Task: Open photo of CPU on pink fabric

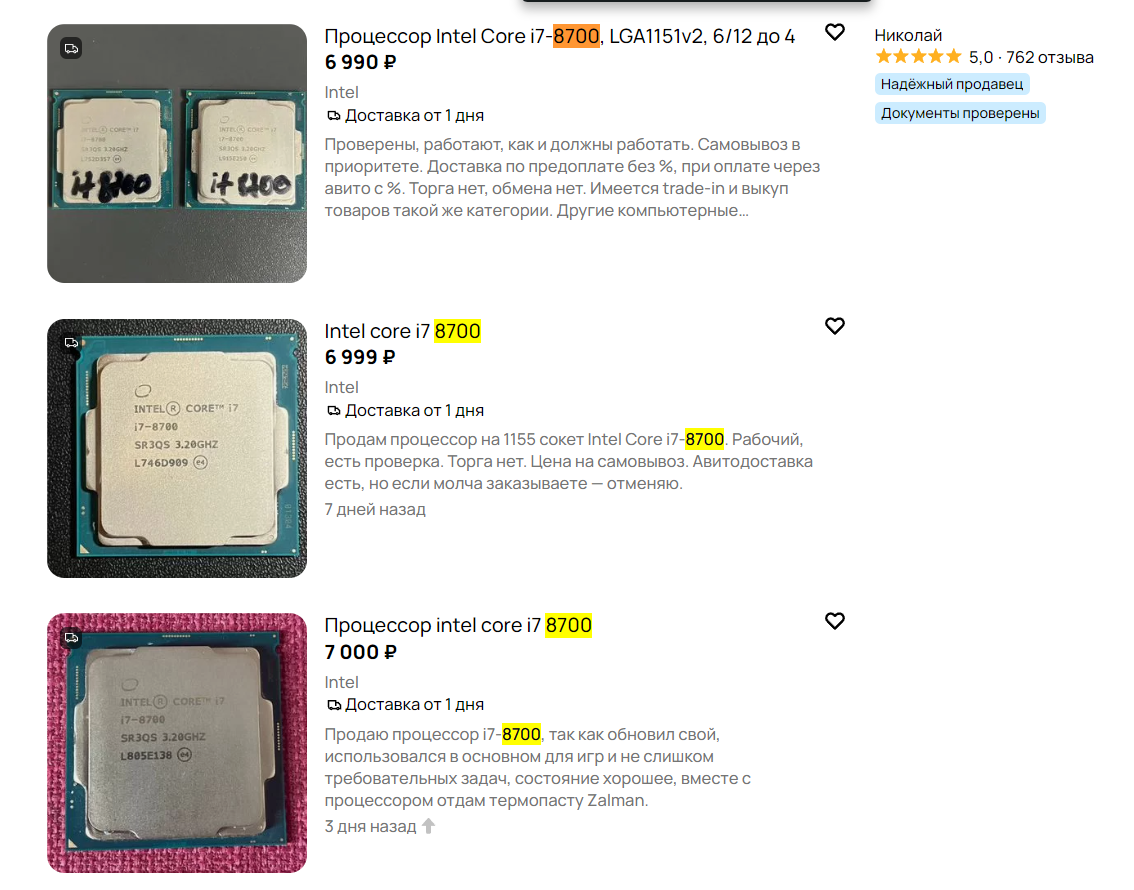Action: (177, 743)
